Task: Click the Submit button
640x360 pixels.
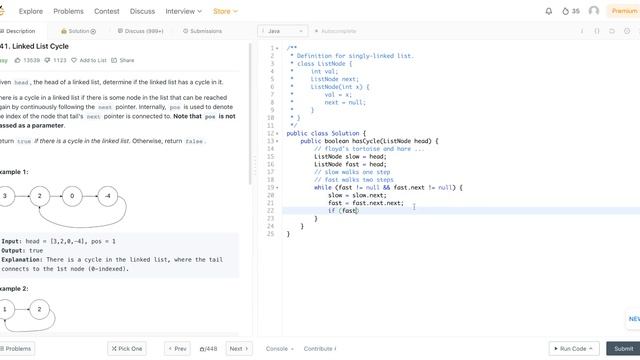Action: (x=623, y=349)
